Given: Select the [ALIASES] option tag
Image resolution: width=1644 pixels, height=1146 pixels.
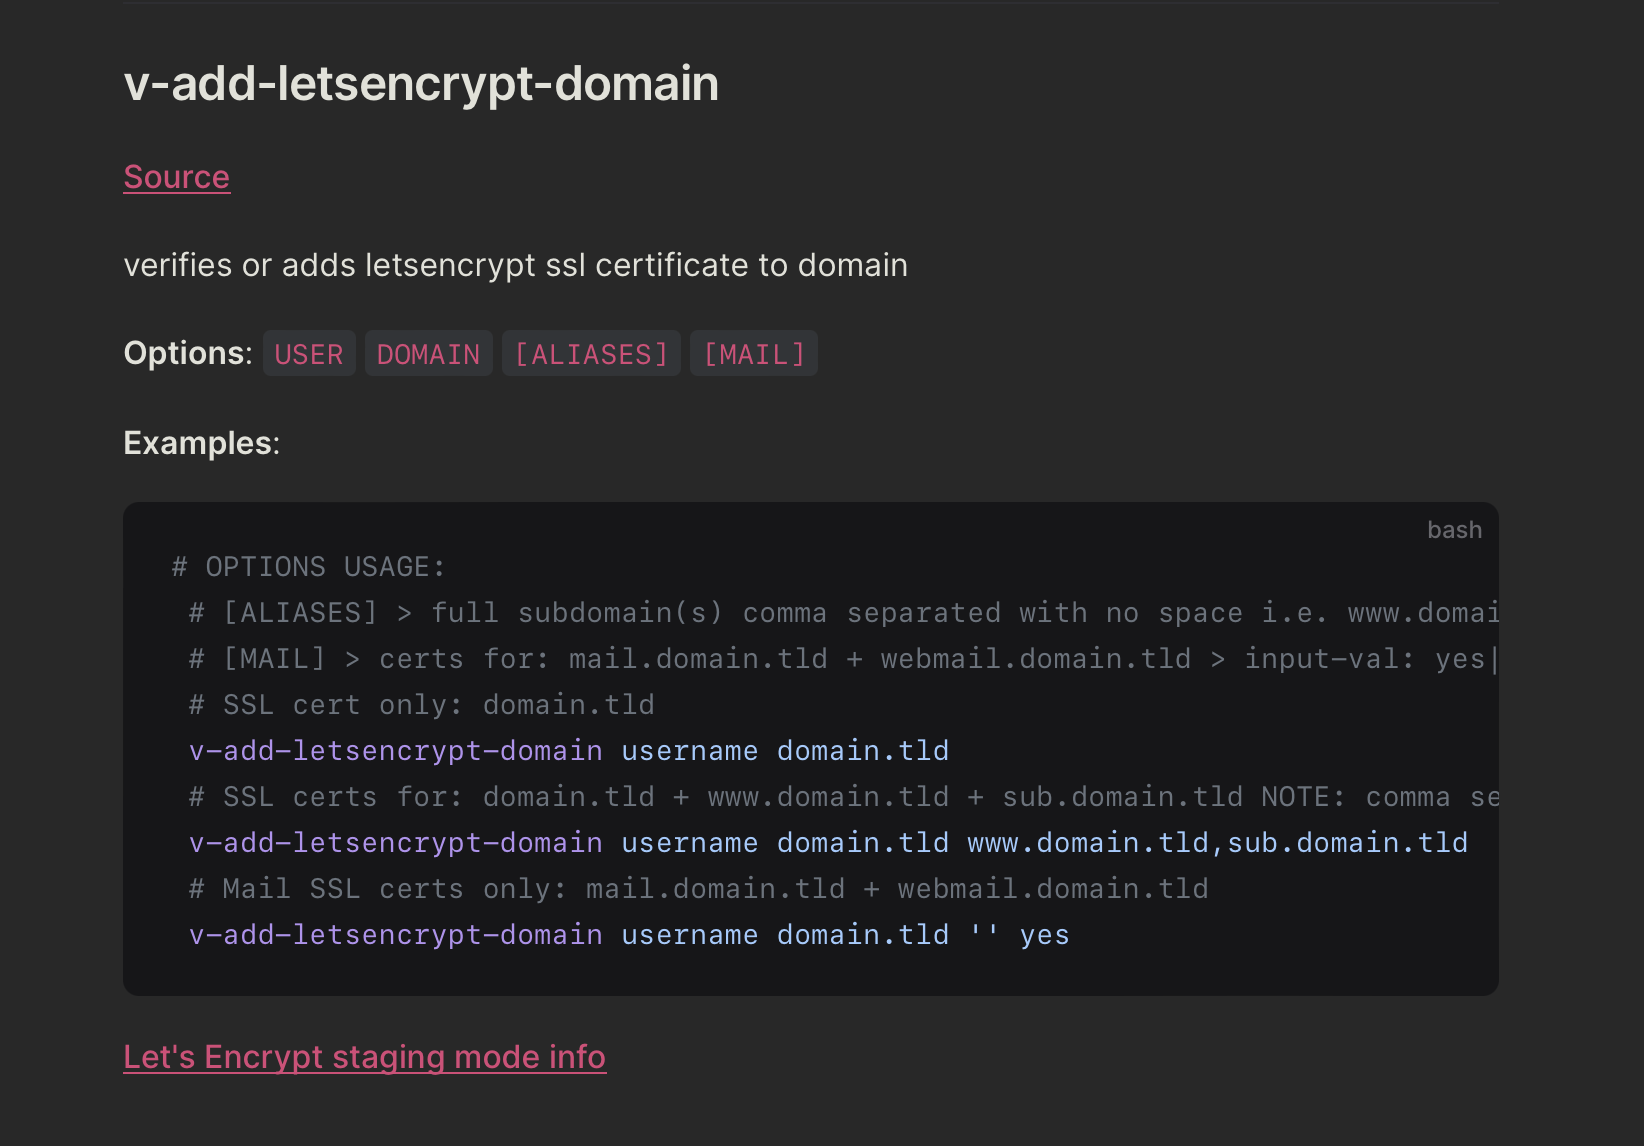Looking at the screenshot, I should pyautogui.click(x=591, y=354).
